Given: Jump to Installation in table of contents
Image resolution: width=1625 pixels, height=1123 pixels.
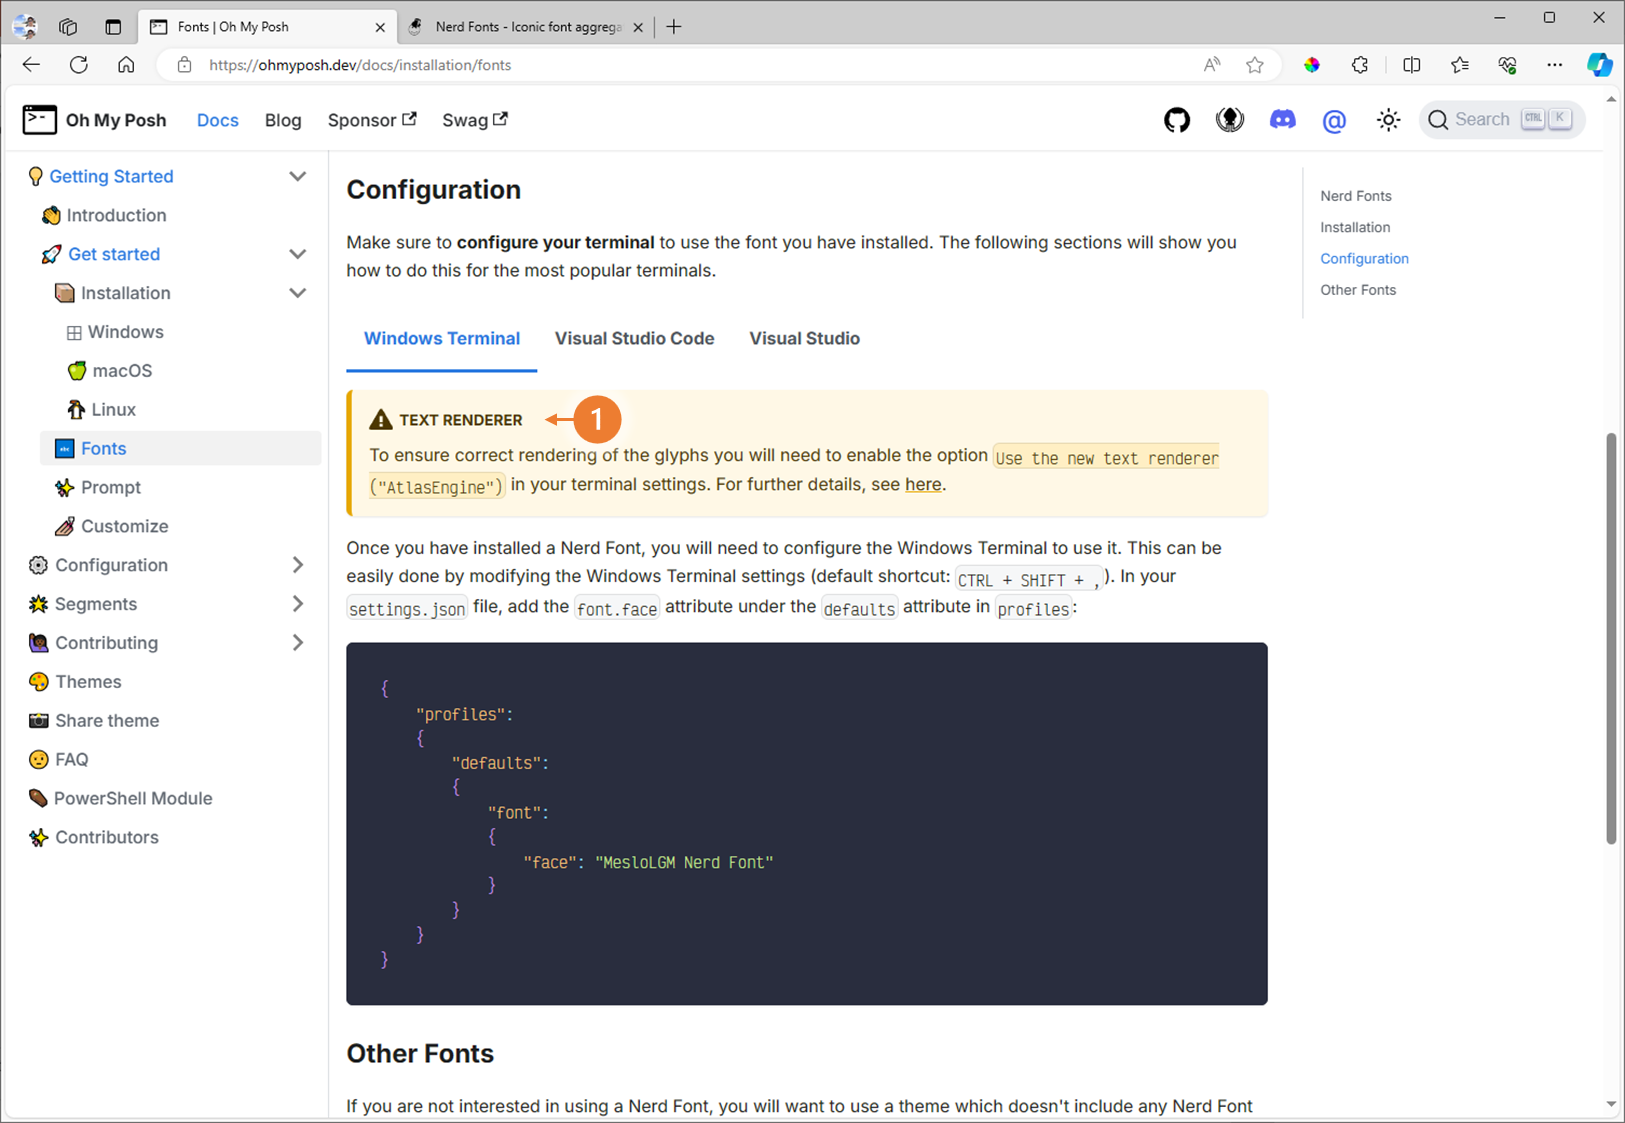Looking at the screenshot, I should [x=1355, y=227].
